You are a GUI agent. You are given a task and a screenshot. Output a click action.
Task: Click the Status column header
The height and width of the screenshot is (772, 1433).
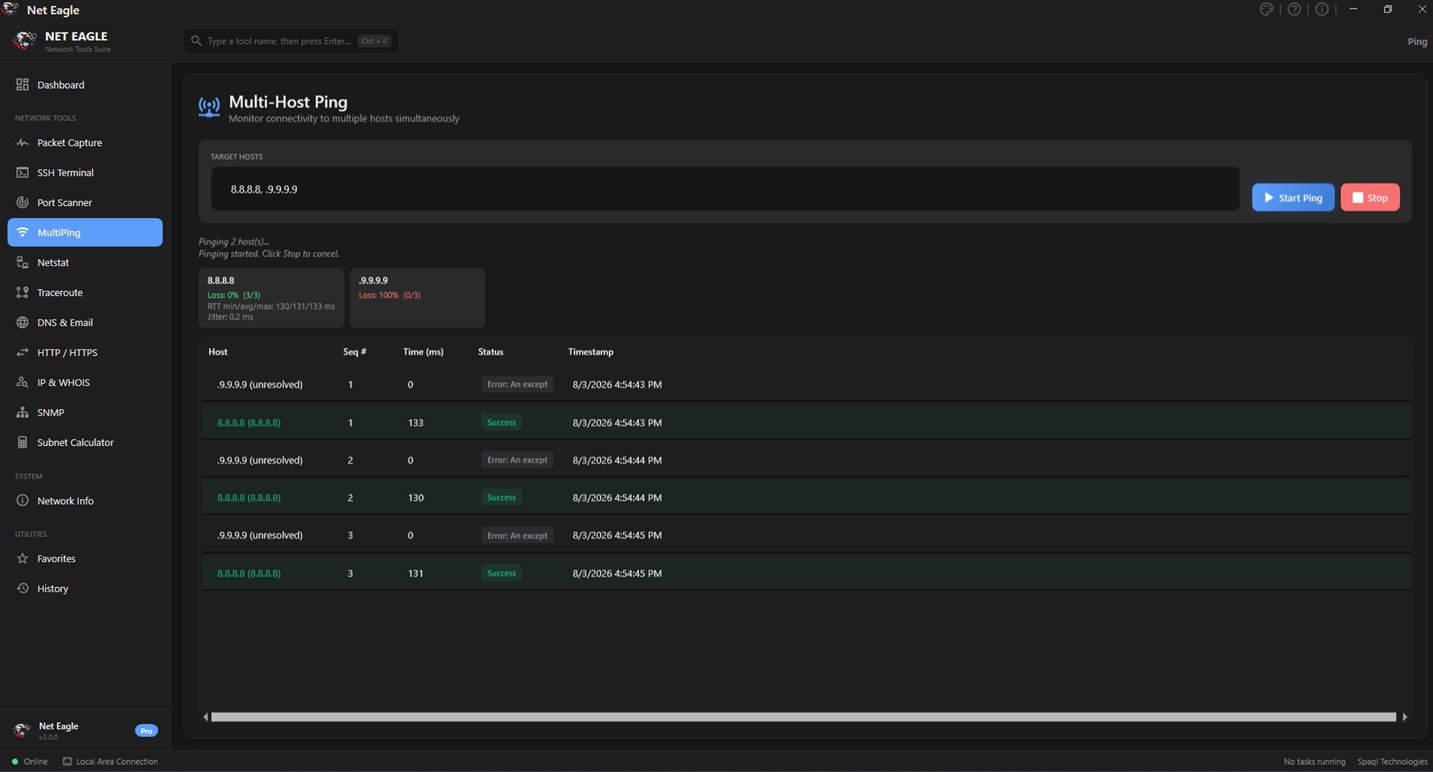point(491,352)
